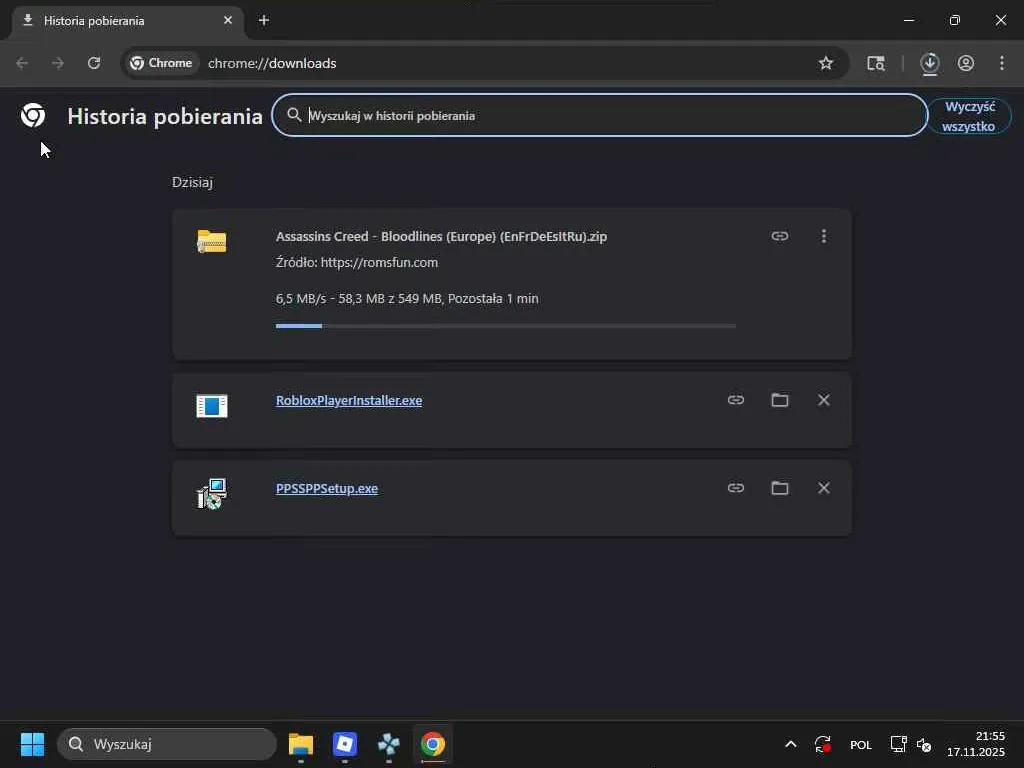Click the download speed status text
Screen dimensions: 1024x768
tap(407, 298)
